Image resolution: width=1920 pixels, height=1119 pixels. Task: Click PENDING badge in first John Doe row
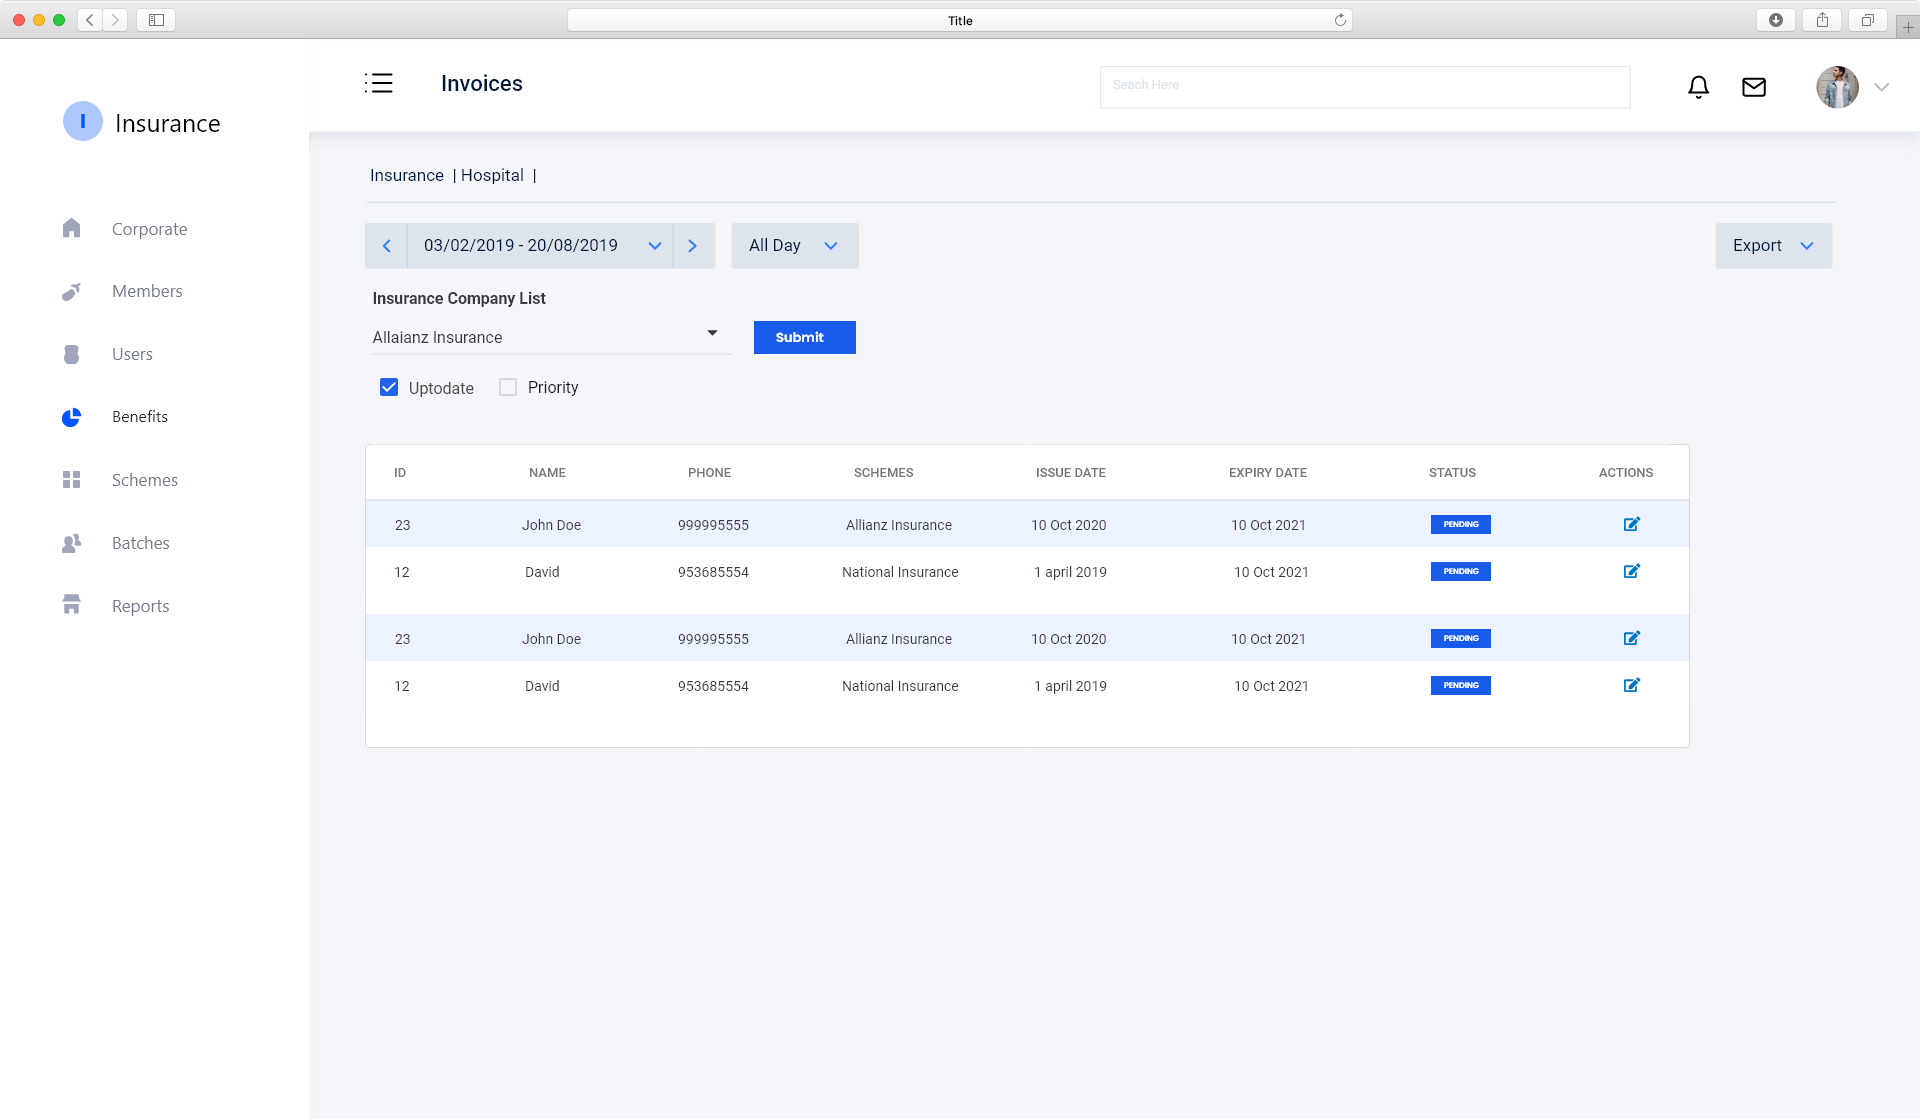tap(1460, 524)
